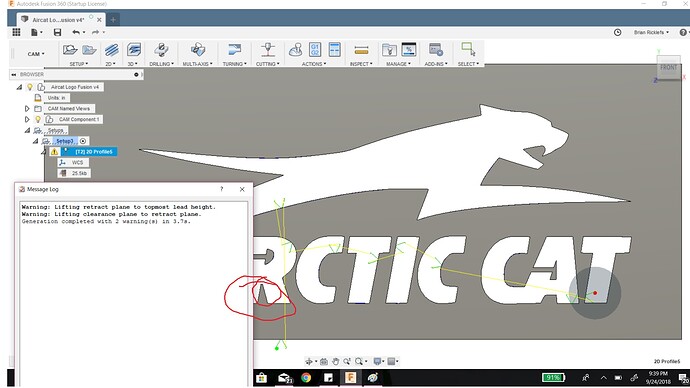690x388 pixels.
Task: Click the Look At camera icon
Action: (x=323, y=362)
